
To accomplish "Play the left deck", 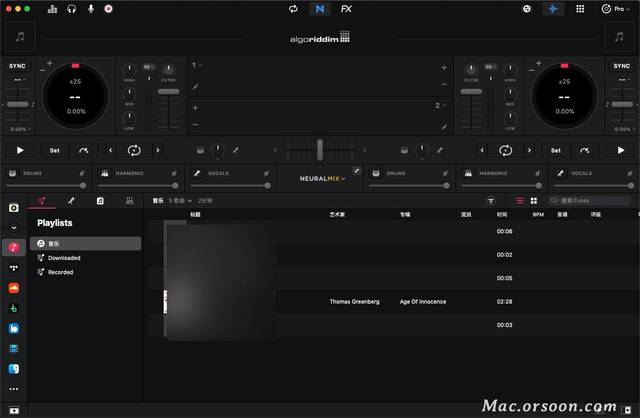I will tap(20, 150).
